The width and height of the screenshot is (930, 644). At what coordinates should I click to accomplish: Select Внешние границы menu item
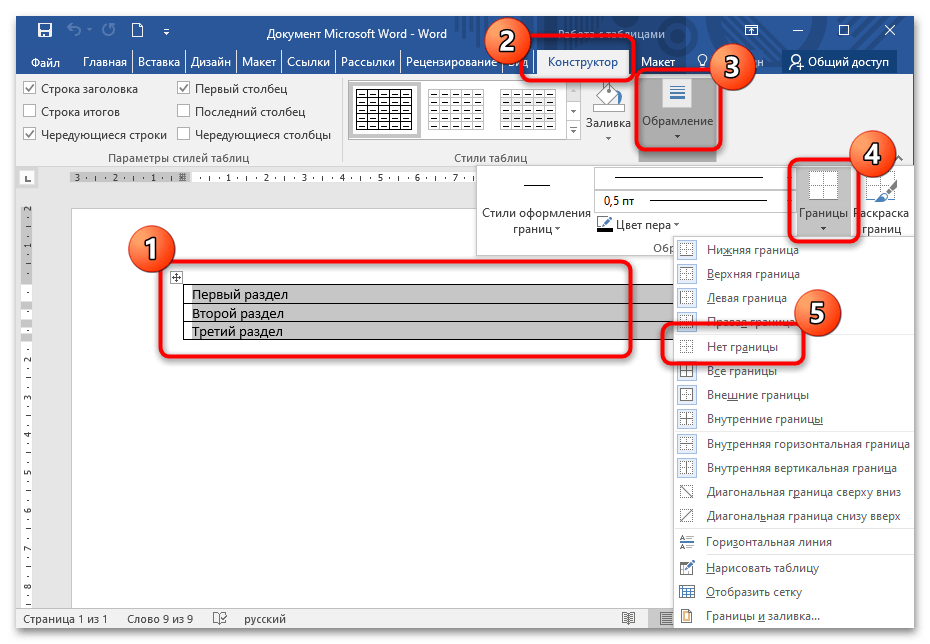[794, 395]
